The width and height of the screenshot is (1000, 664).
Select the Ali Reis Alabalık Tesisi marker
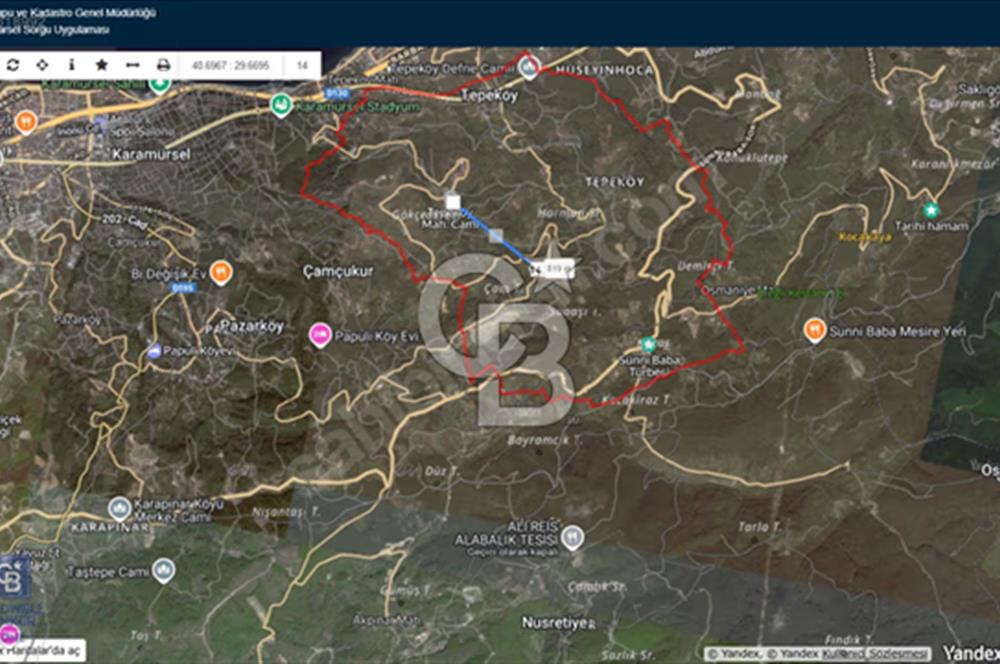tap(572, 538)
